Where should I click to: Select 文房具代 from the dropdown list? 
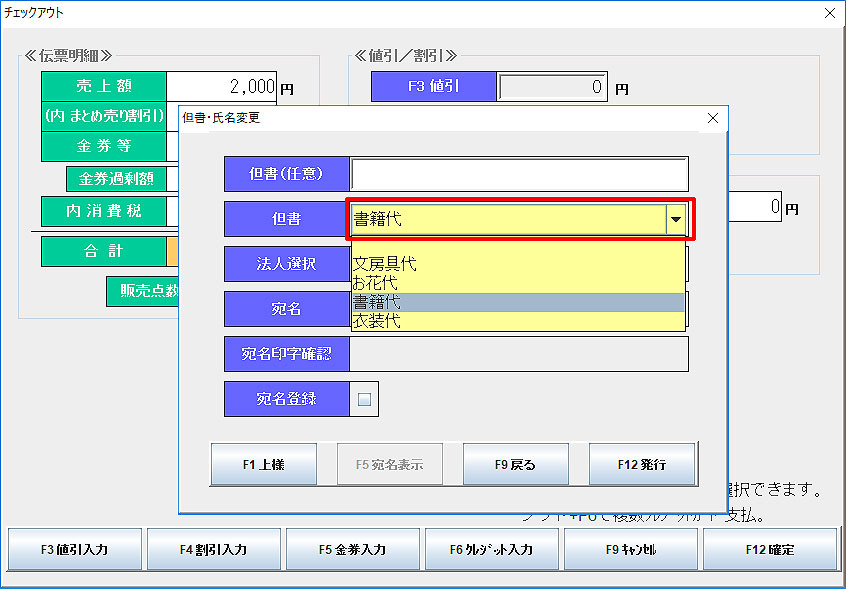coord(518,264)
